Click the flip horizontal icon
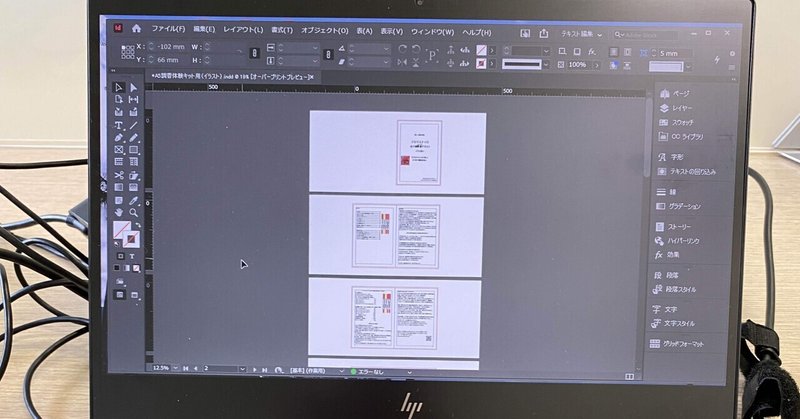 point(403,62)
